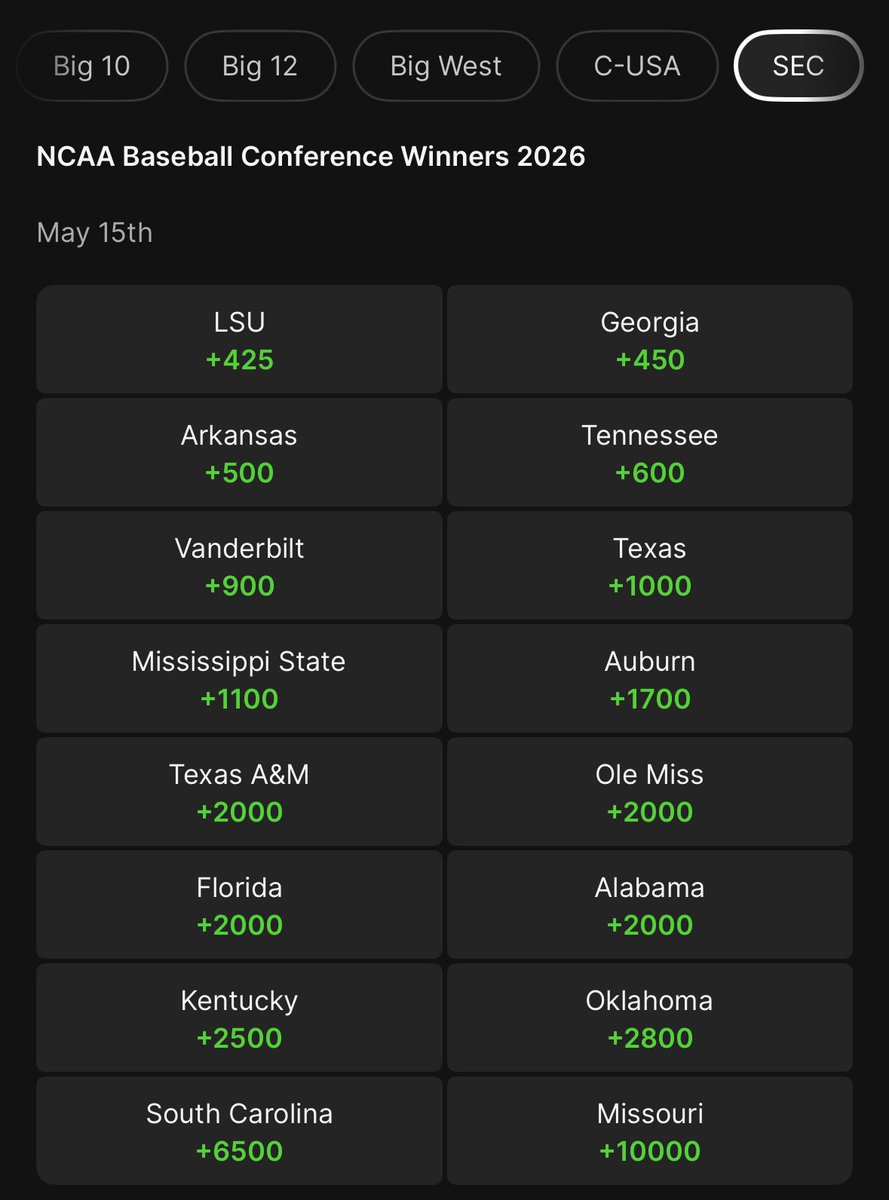889x1200 pixels.
Task: Select Oklahoma +2800 odds
Action: pos(650,1018)
